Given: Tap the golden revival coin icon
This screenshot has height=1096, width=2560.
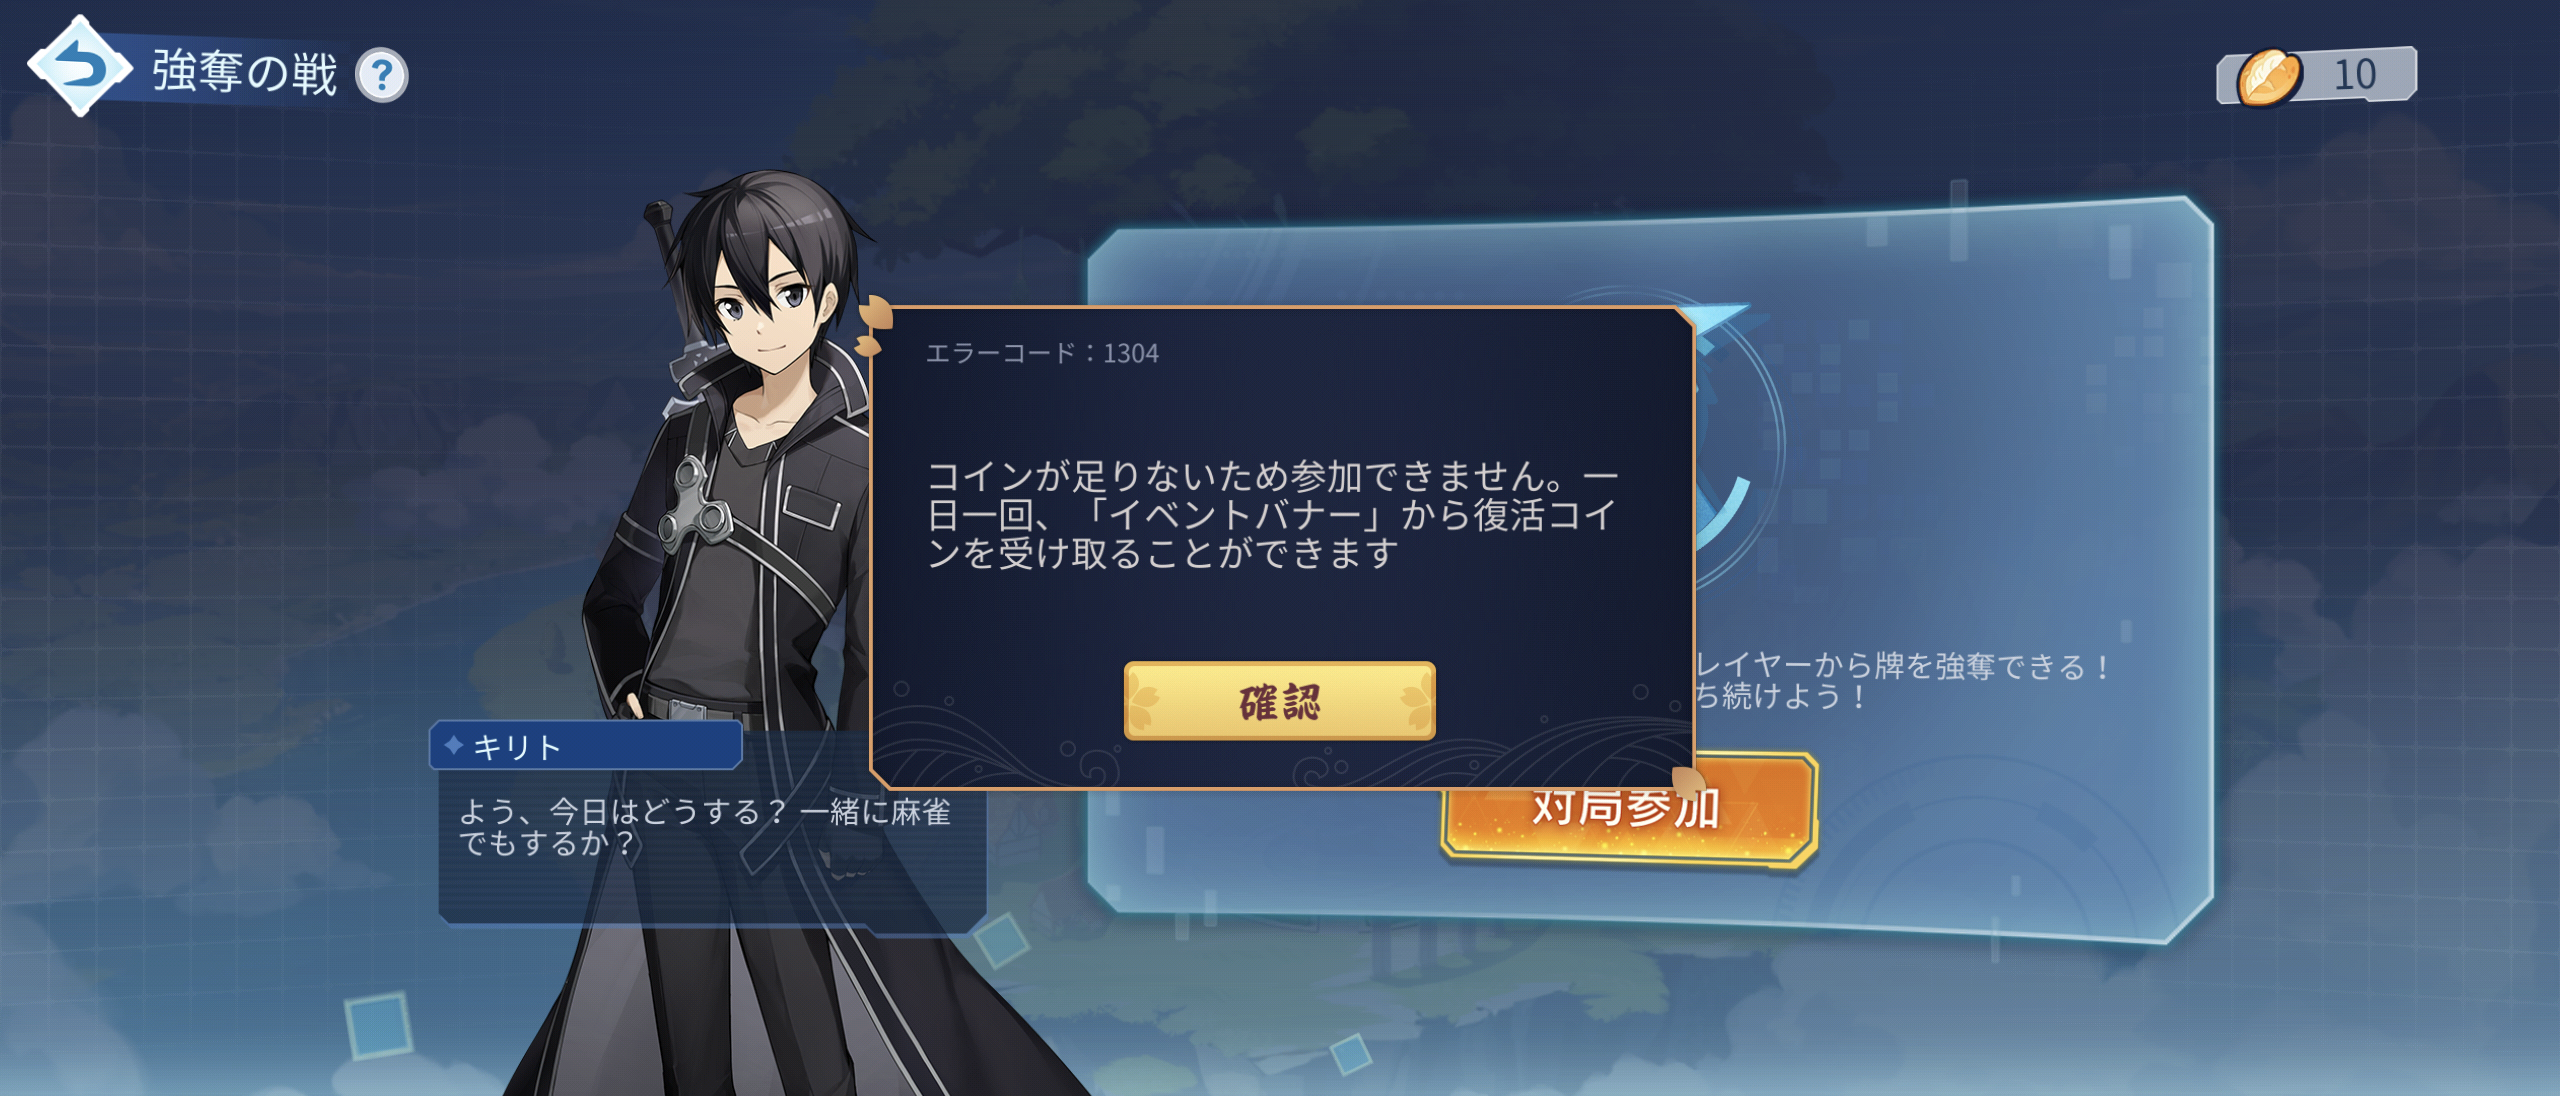Looking at the screenshot, I should pos(2269,77).
